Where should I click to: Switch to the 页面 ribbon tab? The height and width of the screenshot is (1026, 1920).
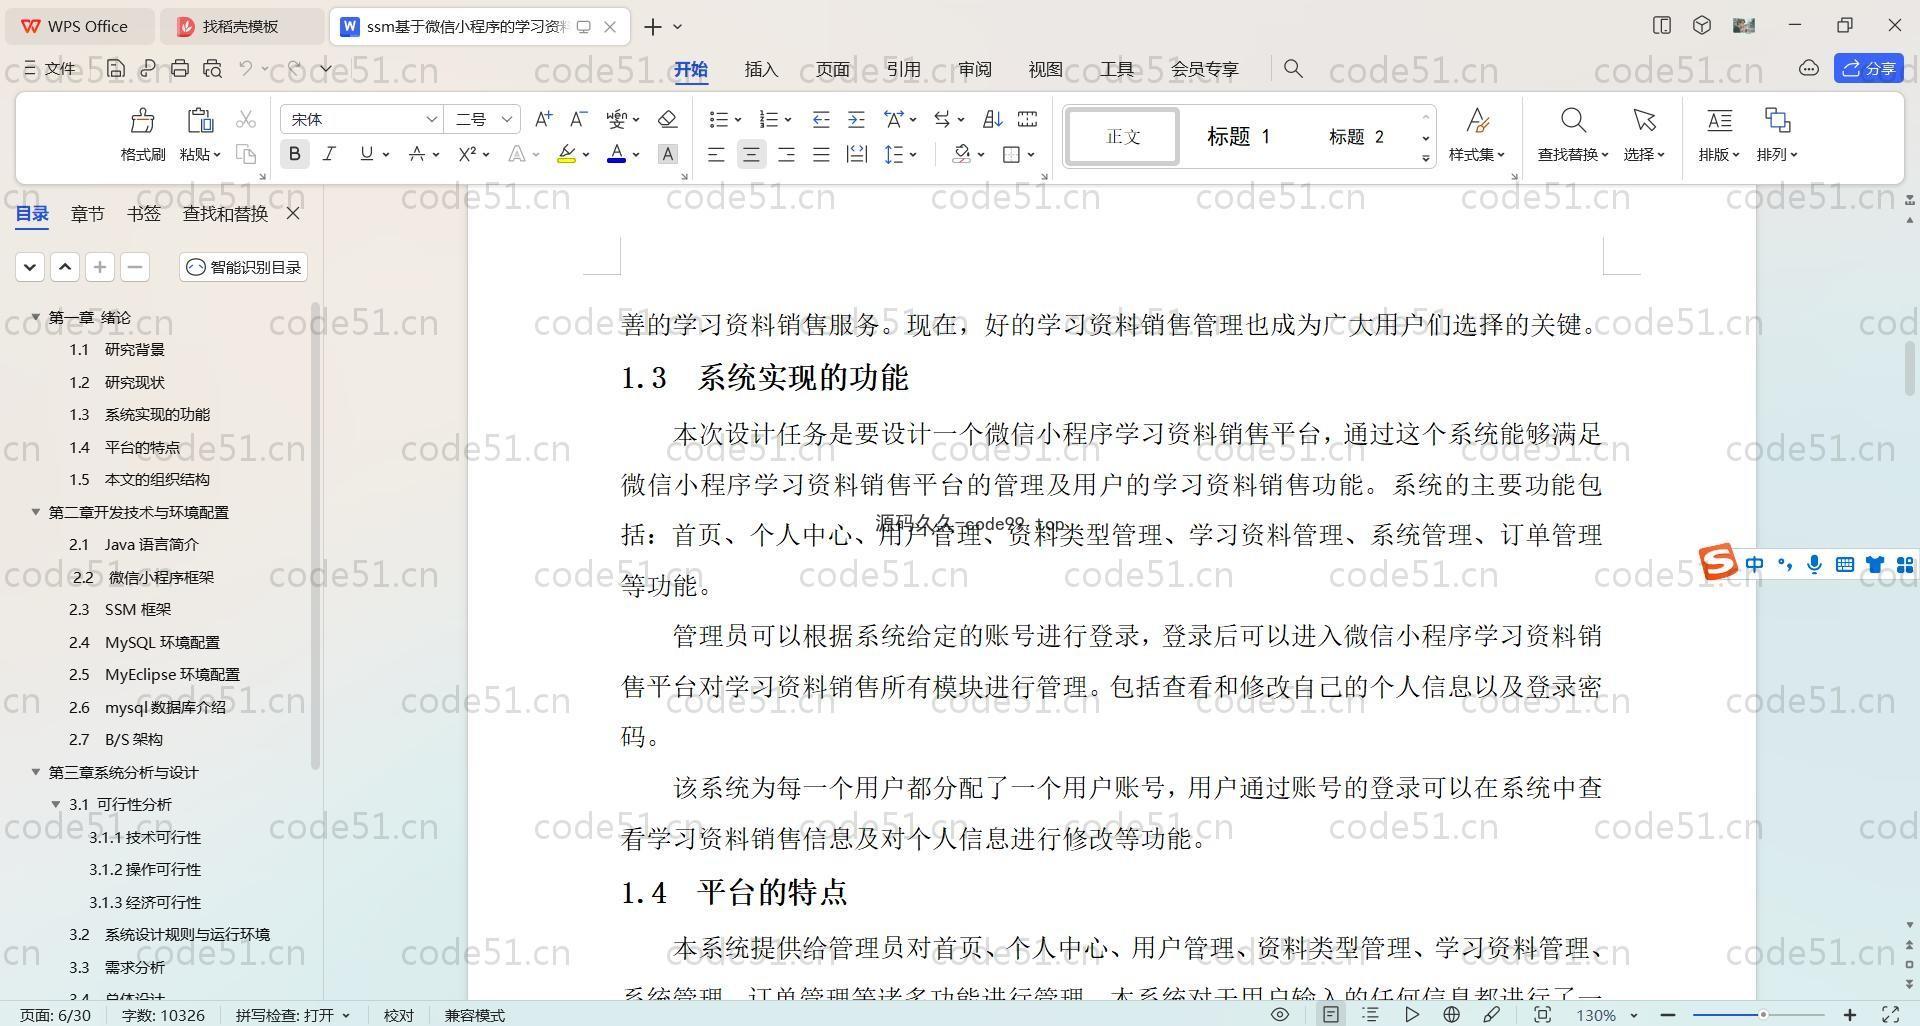click(x=832, y=69)
